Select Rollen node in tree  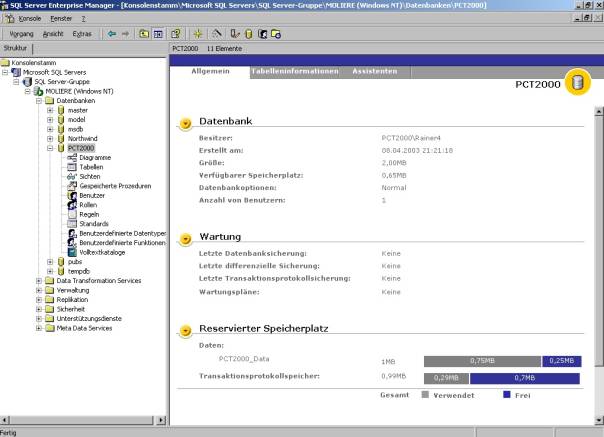coord(88,205)
